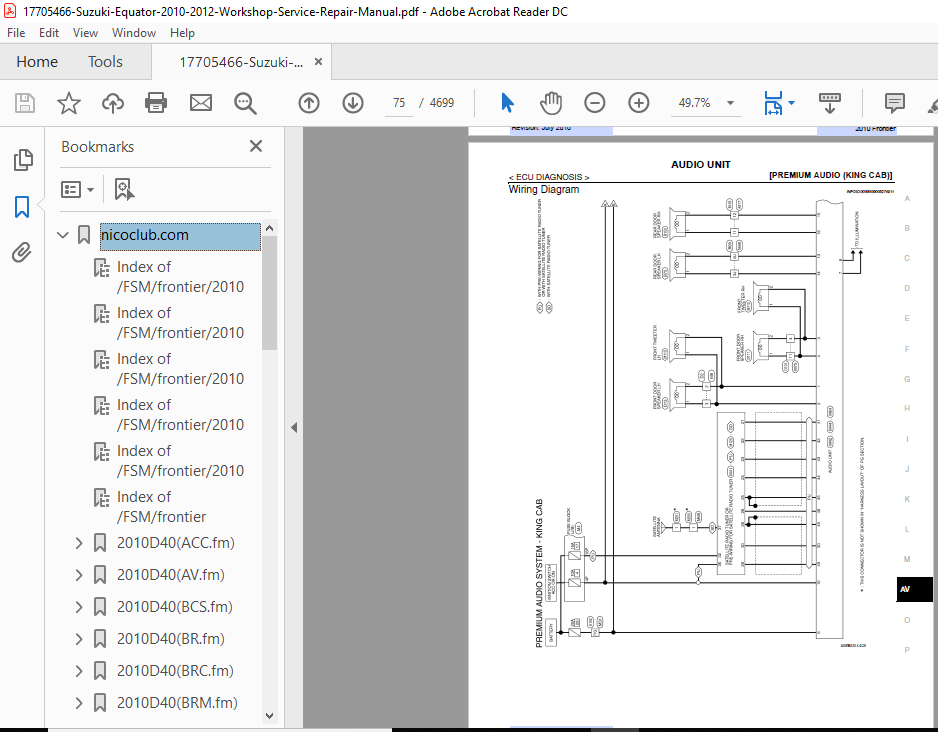Open the last Index of /FSM/frontier bookmark
This screenshot has width=938, height=732.
(x=161, y=507)
